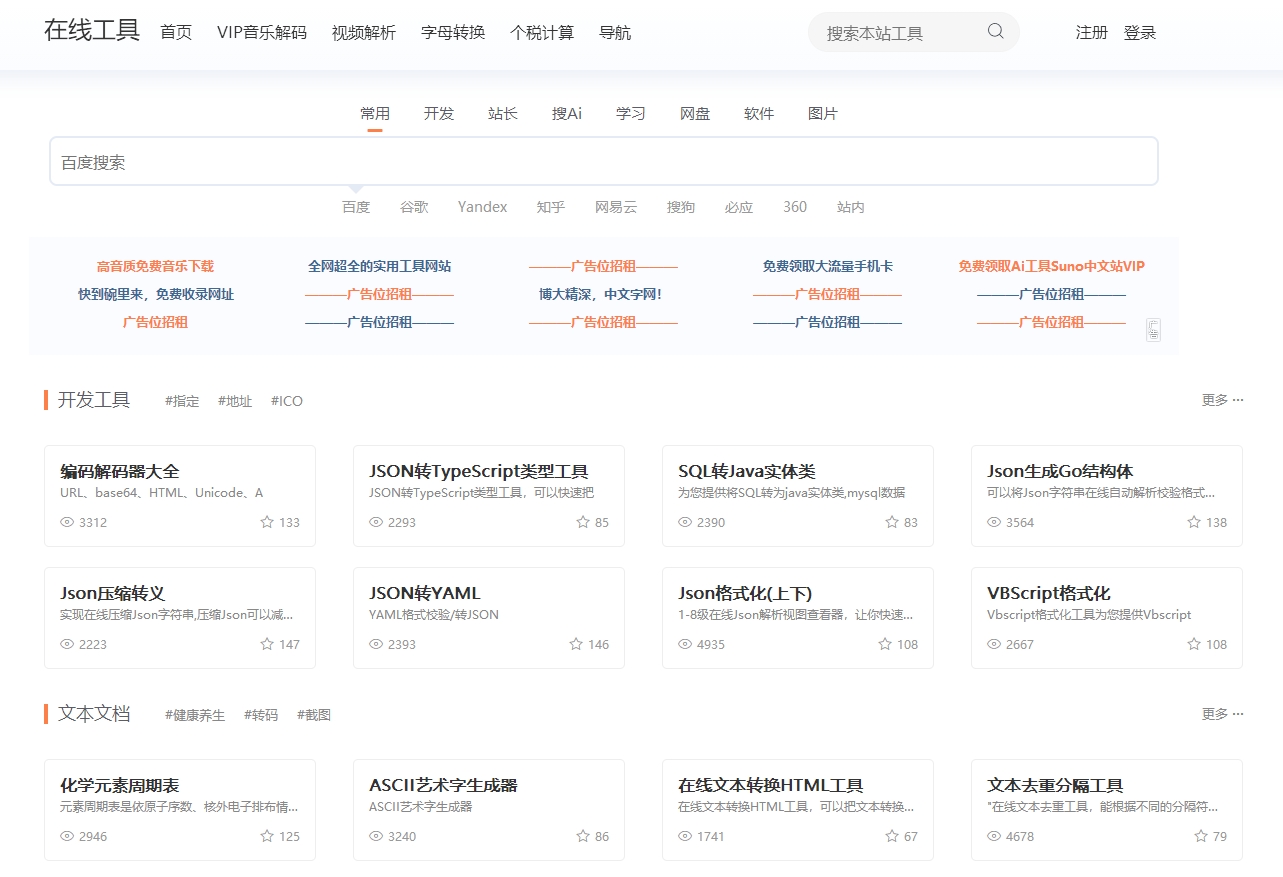Viewport: 1283px width, 877px height.
Task: Click eye icon on SQL转Java实体类 card
Action: tap(685, 522)
